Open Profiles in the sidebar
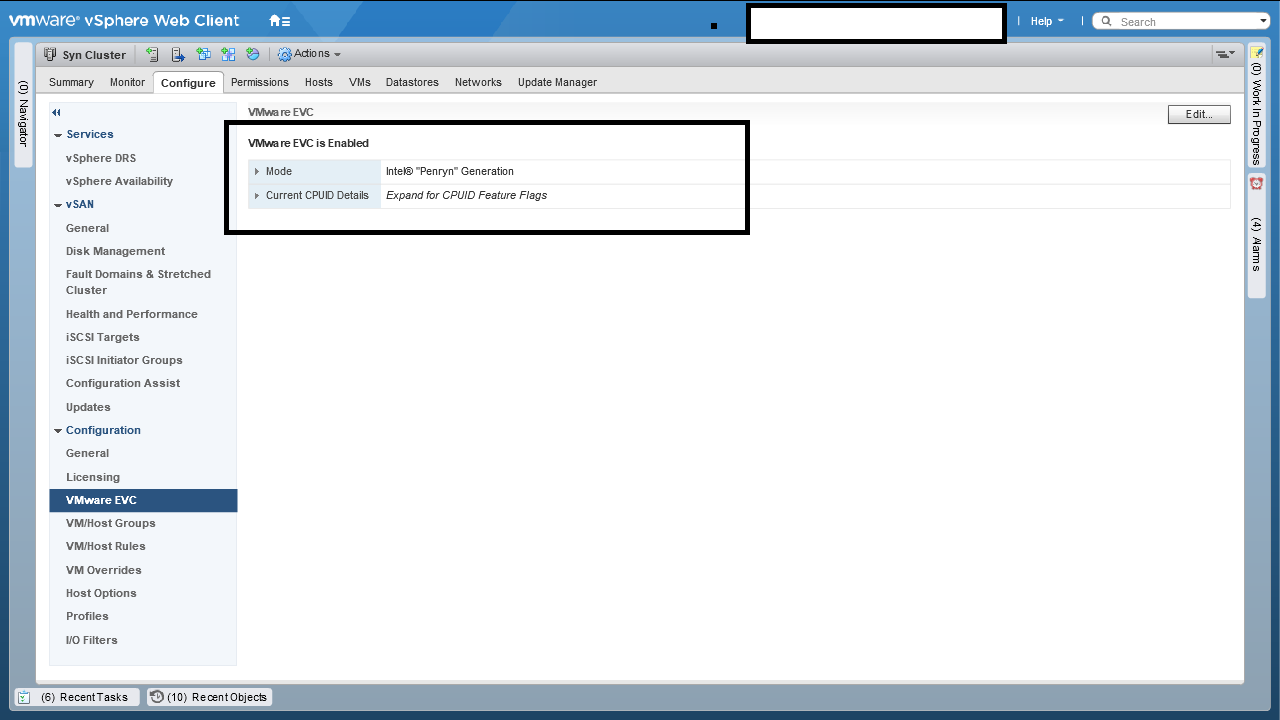This screenshot has height=720, width=1280. point(87,616)
